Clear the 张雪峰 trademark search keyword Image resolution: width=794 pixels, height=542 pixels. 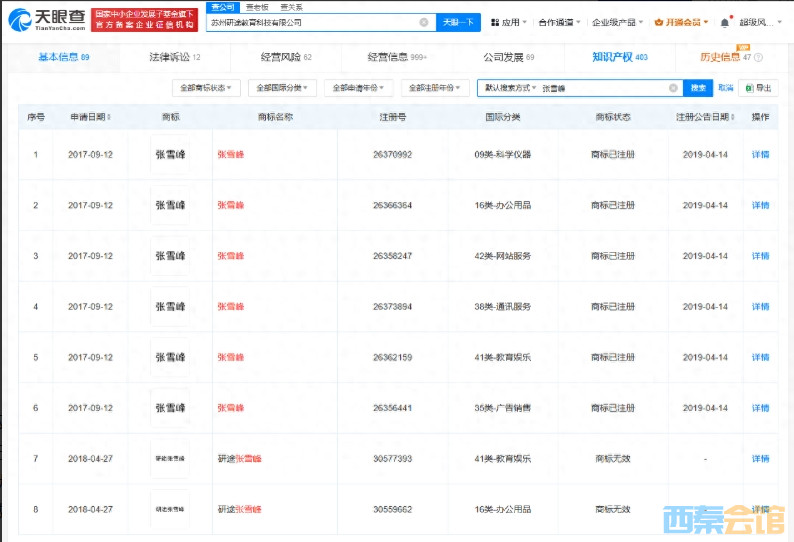[x=673, y=88]
